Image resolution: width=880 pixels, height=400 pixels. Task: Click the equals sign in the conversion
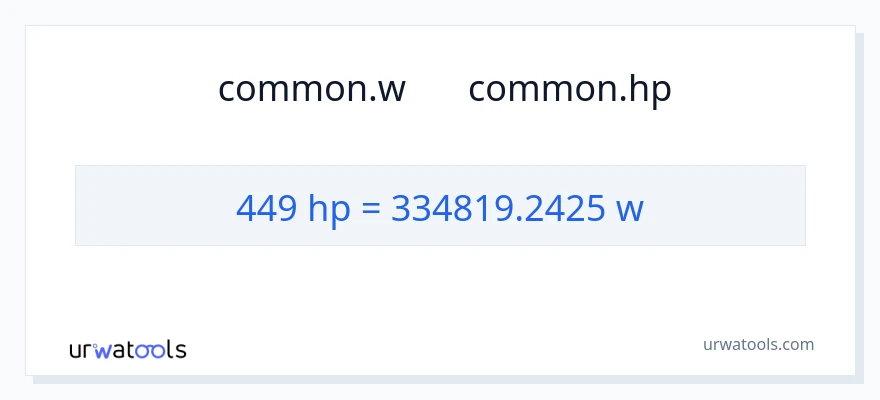pyautogui.click(x=369, y=208)
